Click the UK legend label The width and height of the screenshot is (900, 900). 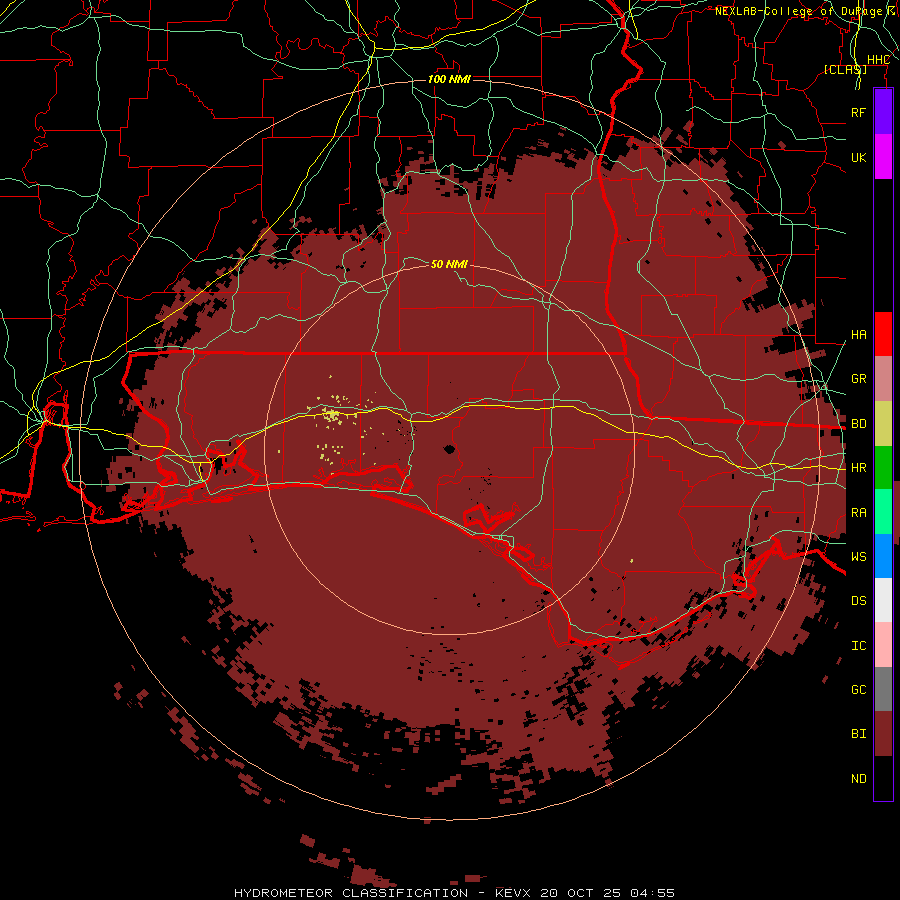pyautogui.click(x=858, y=157)
